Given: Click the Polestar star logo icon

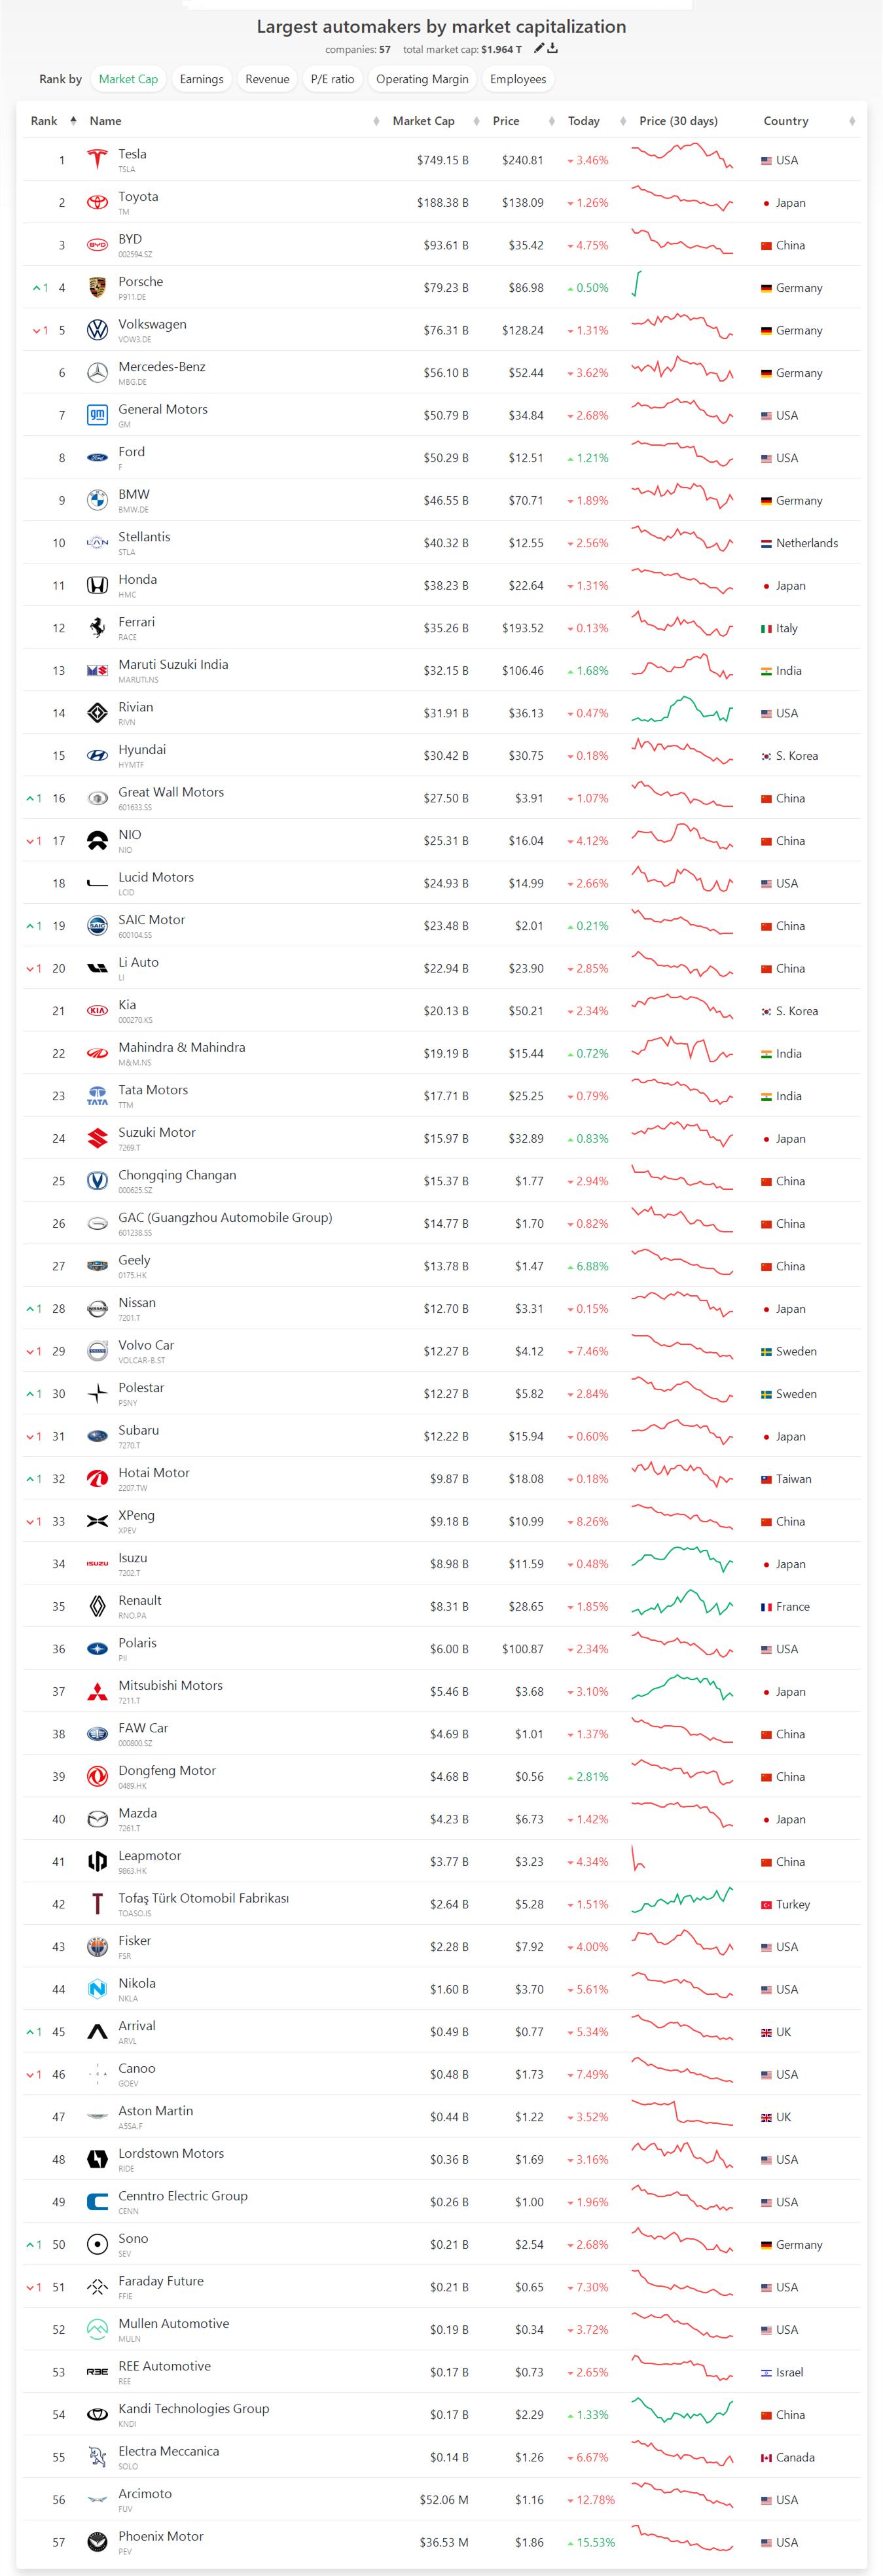Looking at the screenshot, I should 97,1393.
